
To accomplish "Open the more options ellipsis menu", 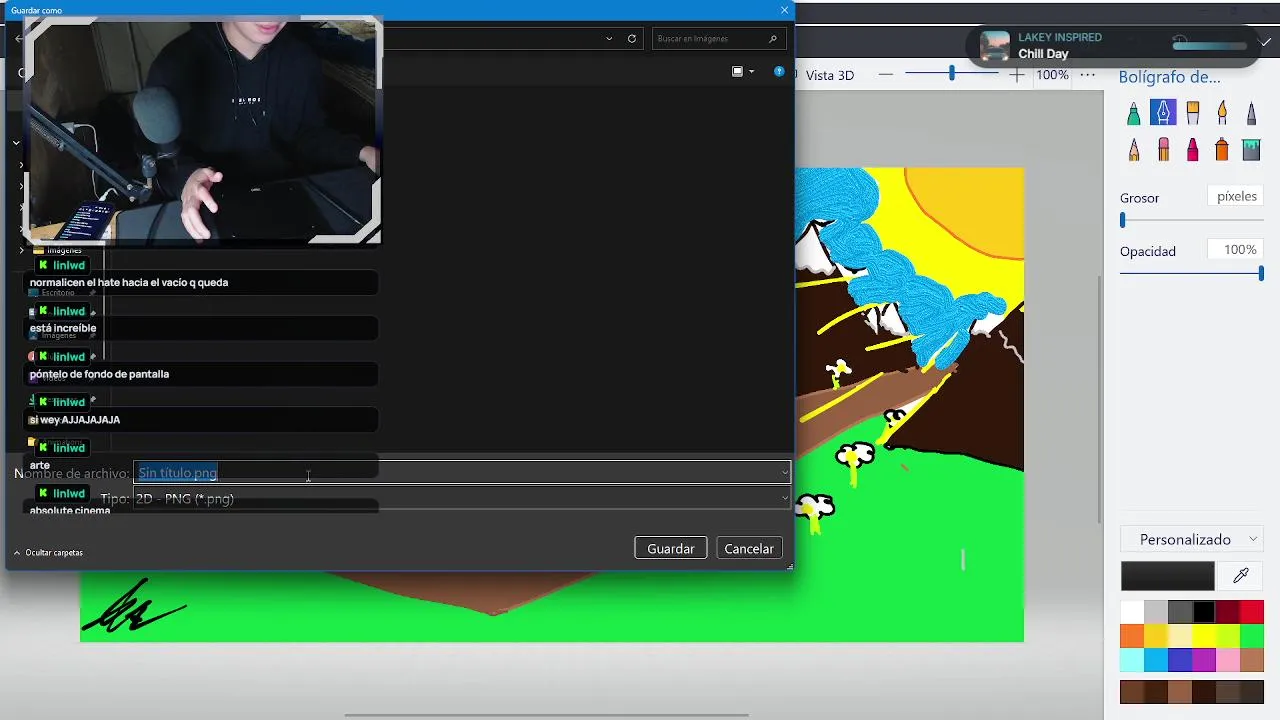I will [x=1088, y=75].
